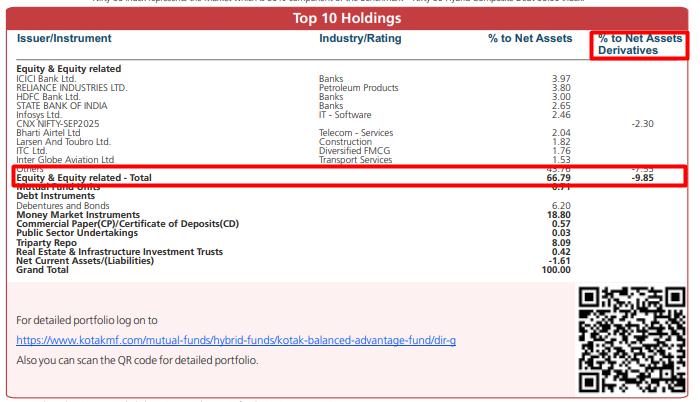Click 'Banks' industry in State Bank row

(331, 105)
